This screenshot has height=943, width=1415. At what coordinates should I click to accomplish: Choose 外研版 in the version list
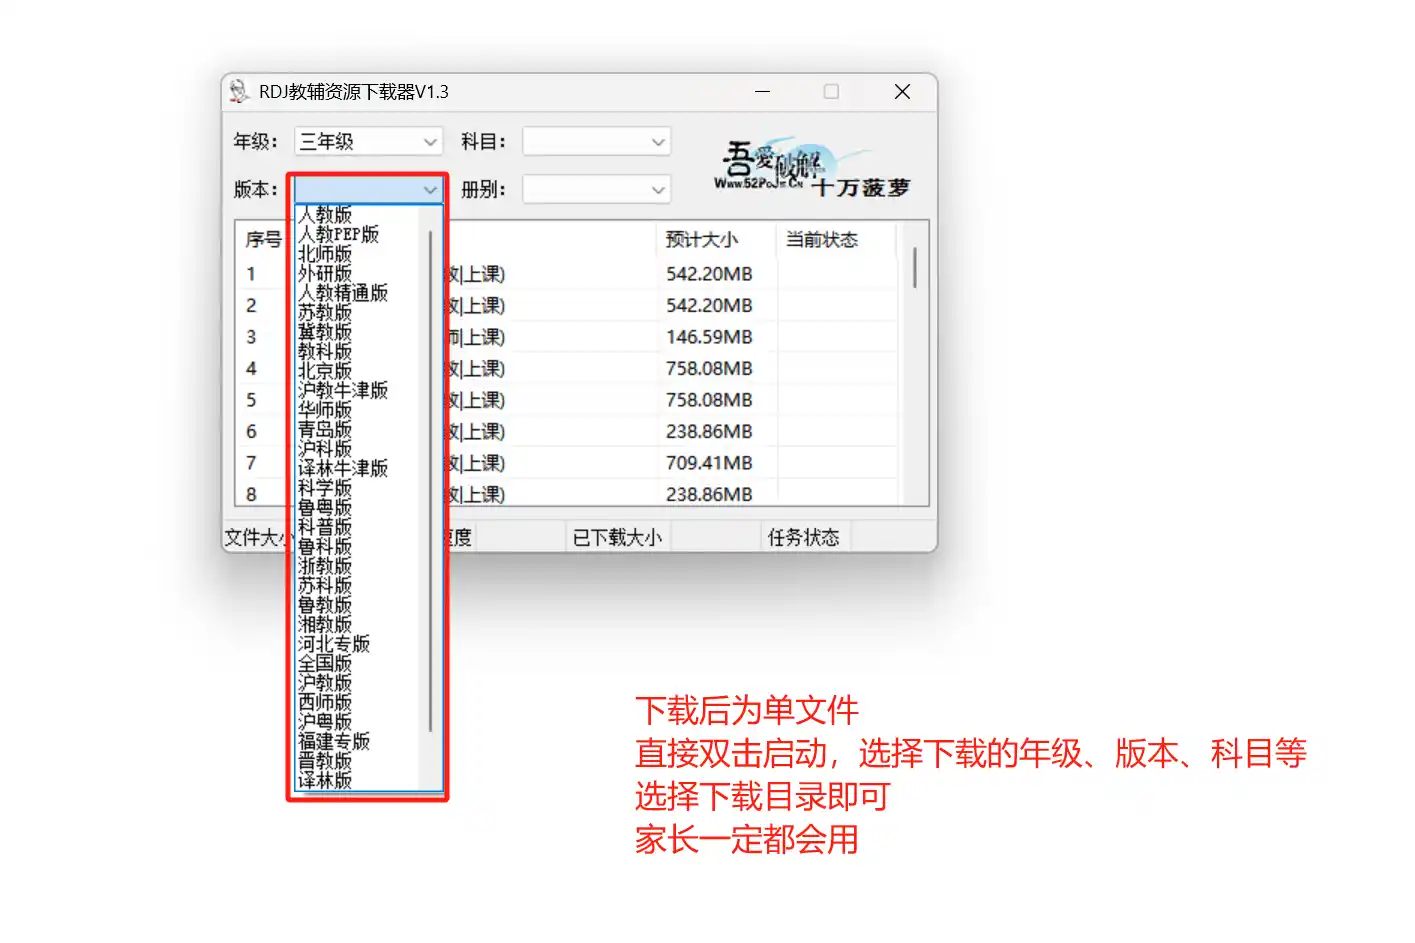(x=325, y=273)
